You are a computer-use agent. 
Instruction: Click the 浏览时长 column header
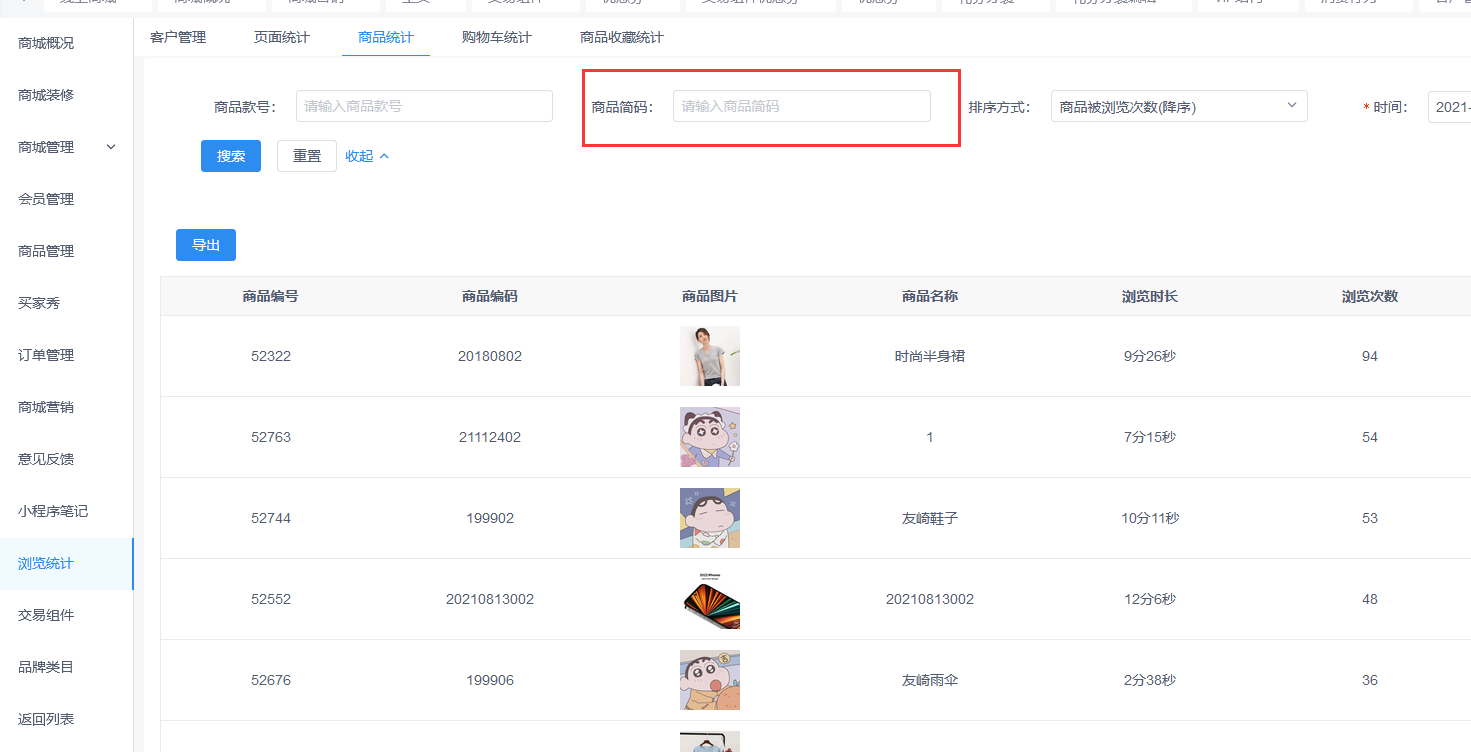coord(1150,296)
